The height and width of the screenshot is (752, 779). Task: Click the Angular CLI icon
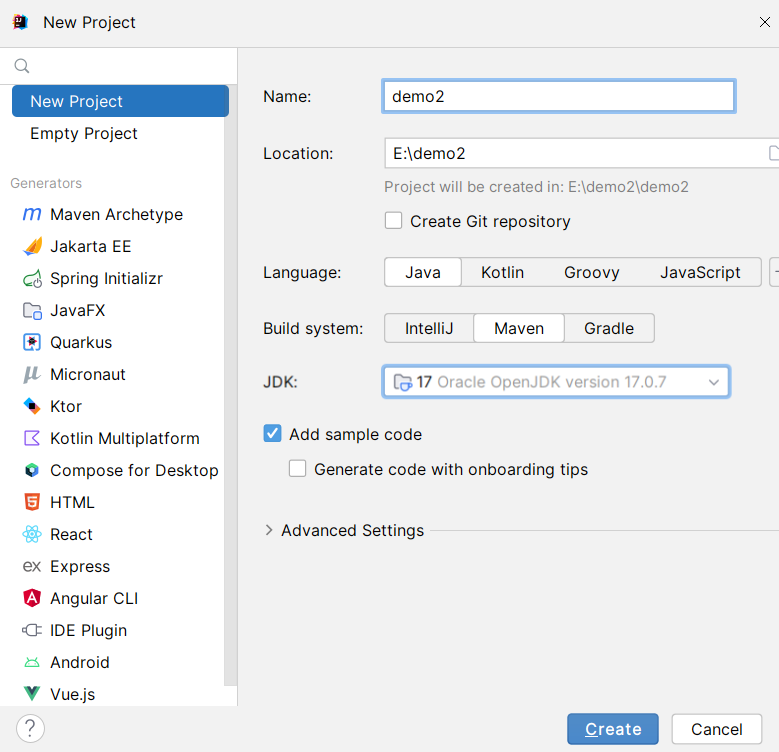32,598
